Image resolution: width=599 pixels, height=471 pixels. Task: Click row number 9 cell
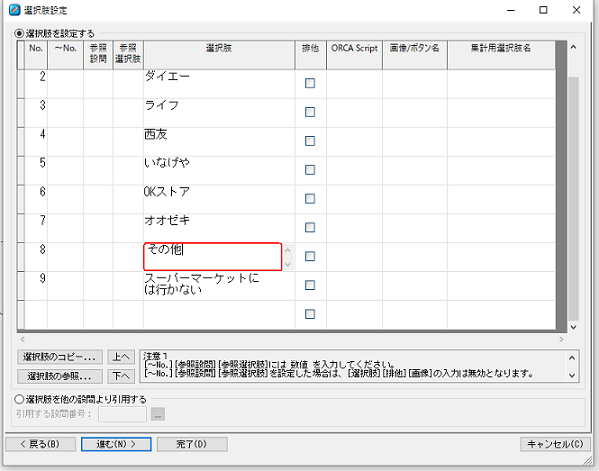36,286
